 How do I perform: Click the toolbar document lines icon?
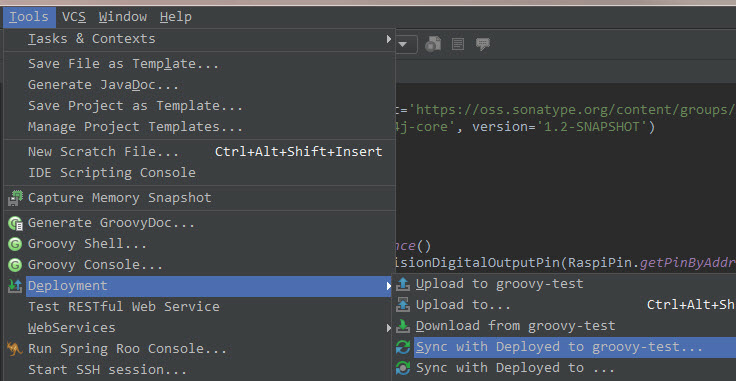click(458, 45)
